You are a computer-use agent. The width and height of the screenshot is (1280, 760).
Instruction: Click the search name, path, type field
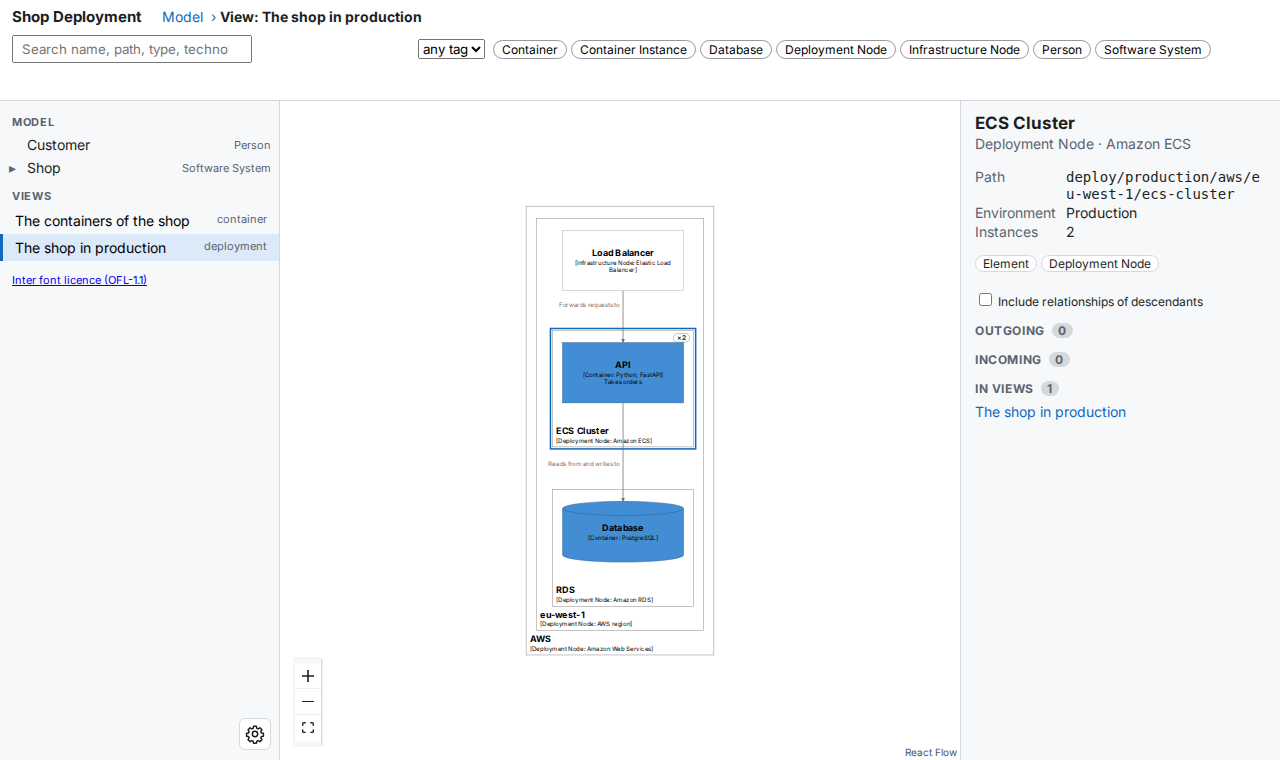[x=132, y=49]
